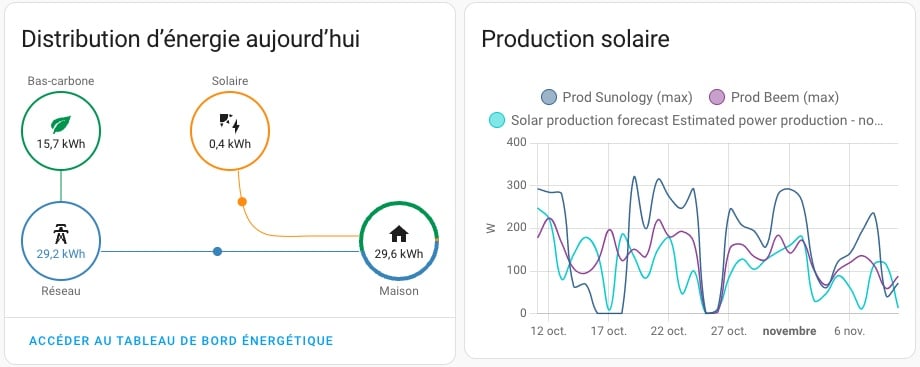Click the solar panel icon

[229, 123]
